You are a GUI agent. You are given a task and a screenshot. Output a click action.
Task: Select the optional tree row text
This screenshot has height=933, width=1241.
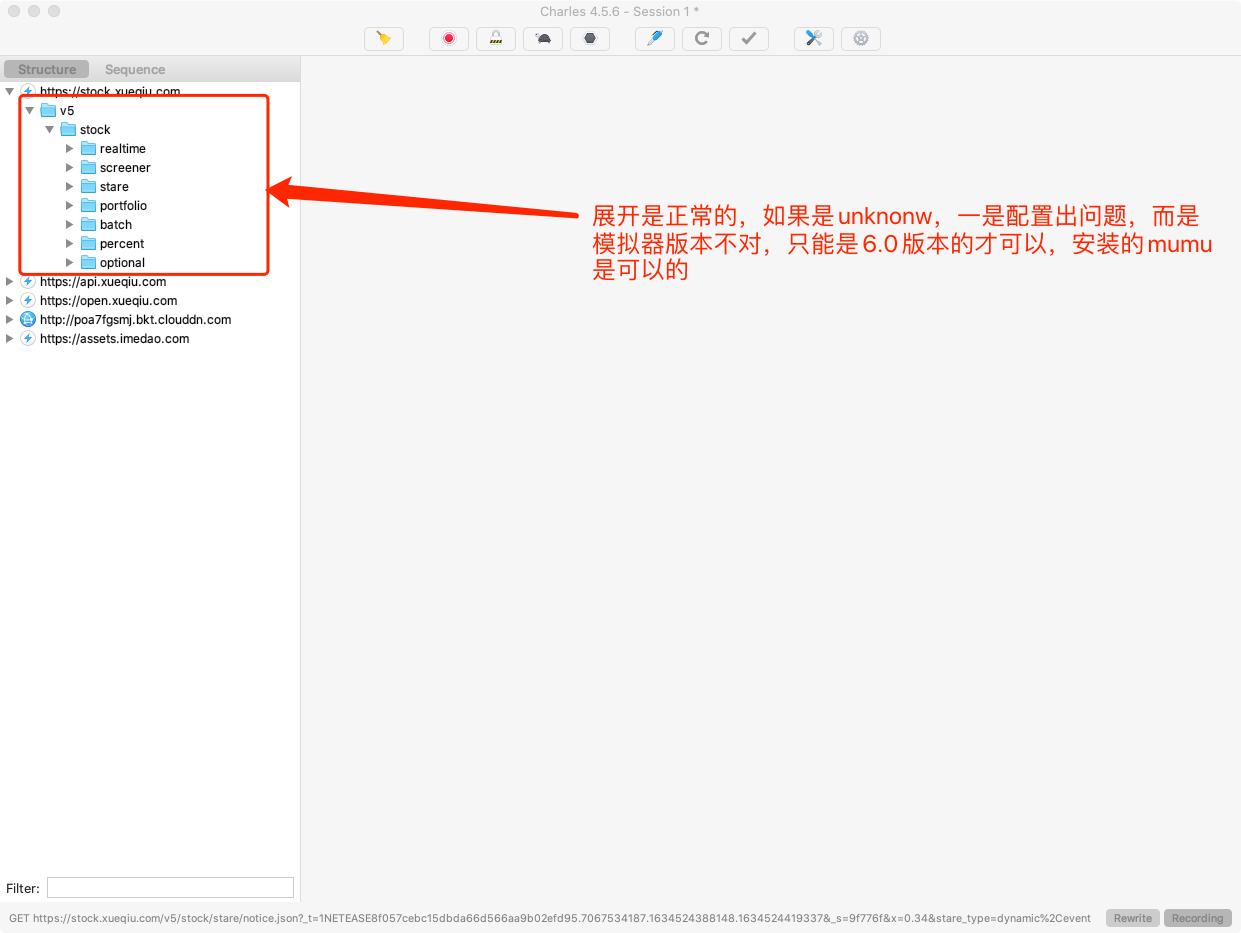[x=122, y=262]
